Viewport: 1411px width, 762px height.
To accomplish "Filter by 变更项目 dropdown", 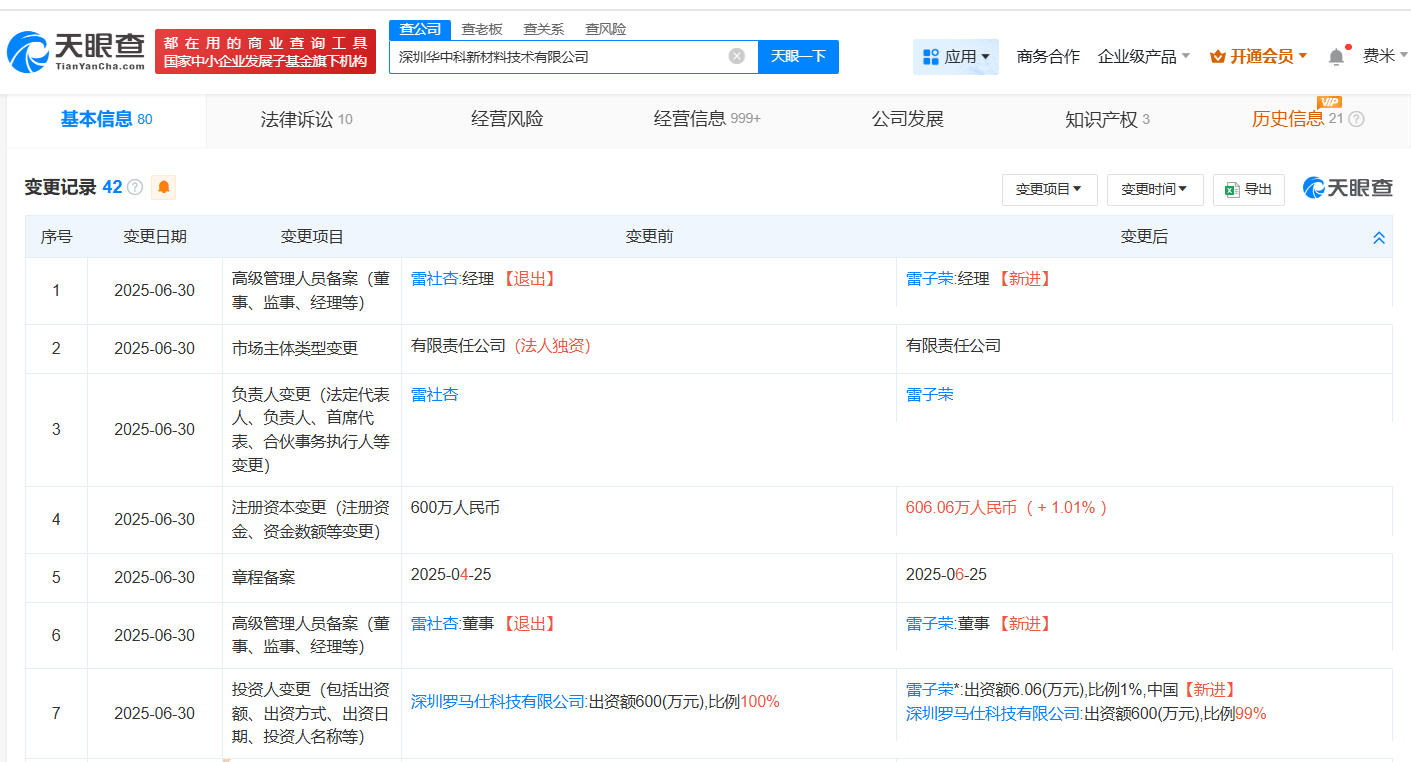I will coord(1049,189).
